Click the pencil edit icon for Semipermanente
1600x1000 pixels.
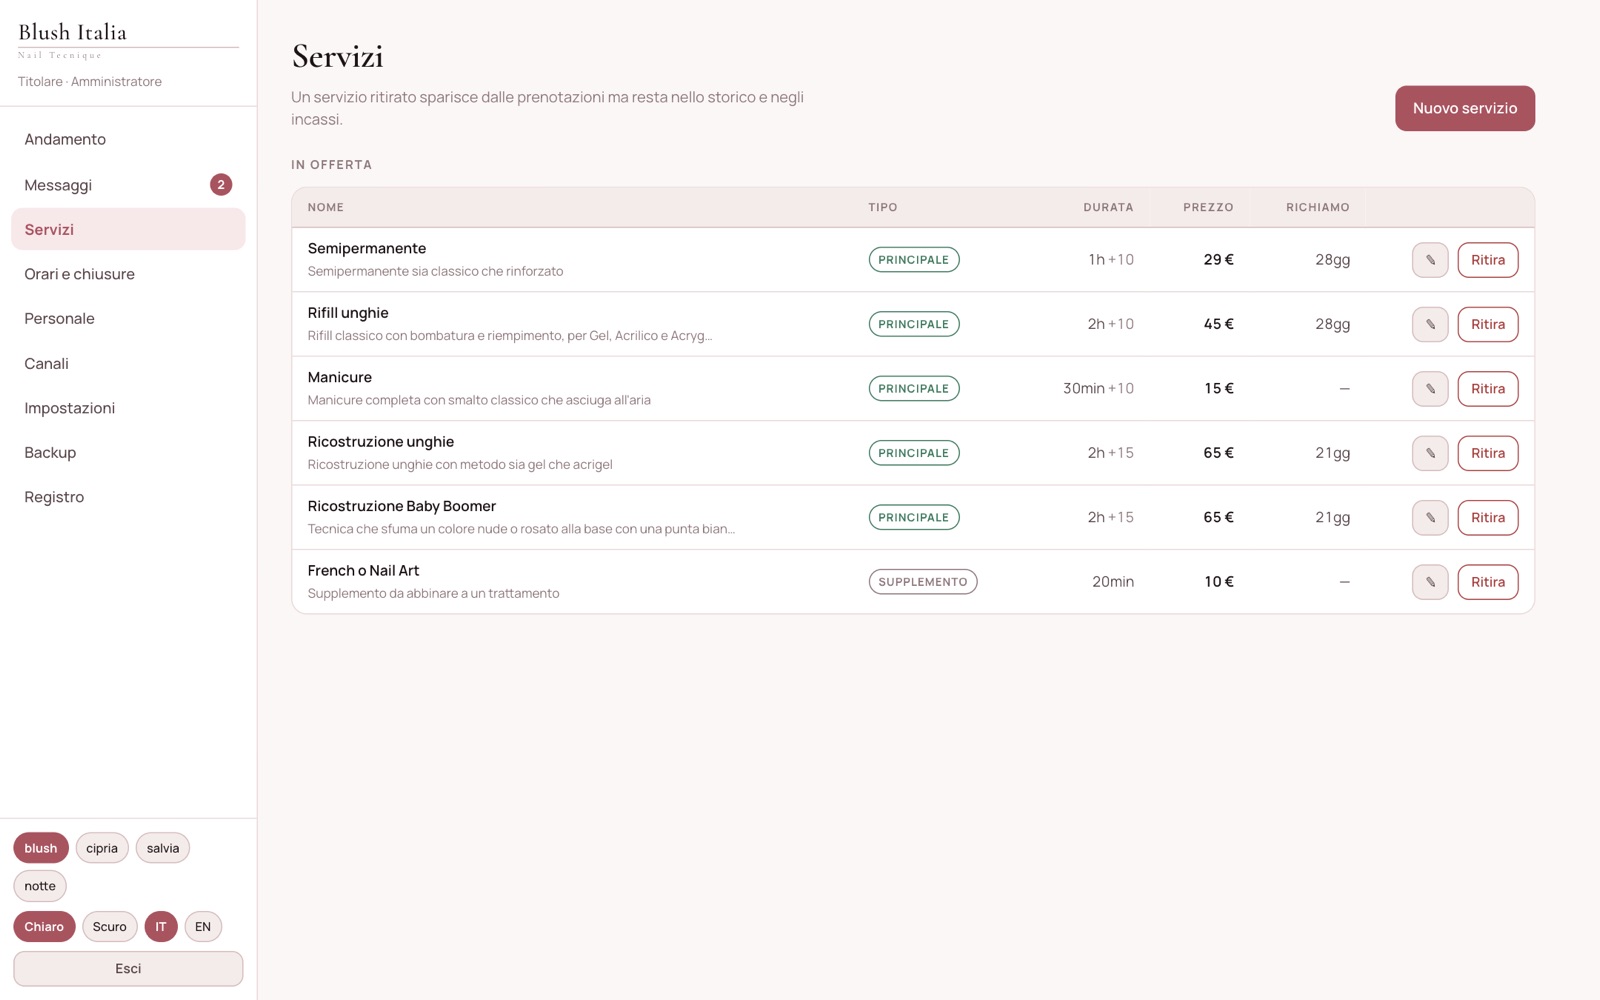coord(1430,260)
